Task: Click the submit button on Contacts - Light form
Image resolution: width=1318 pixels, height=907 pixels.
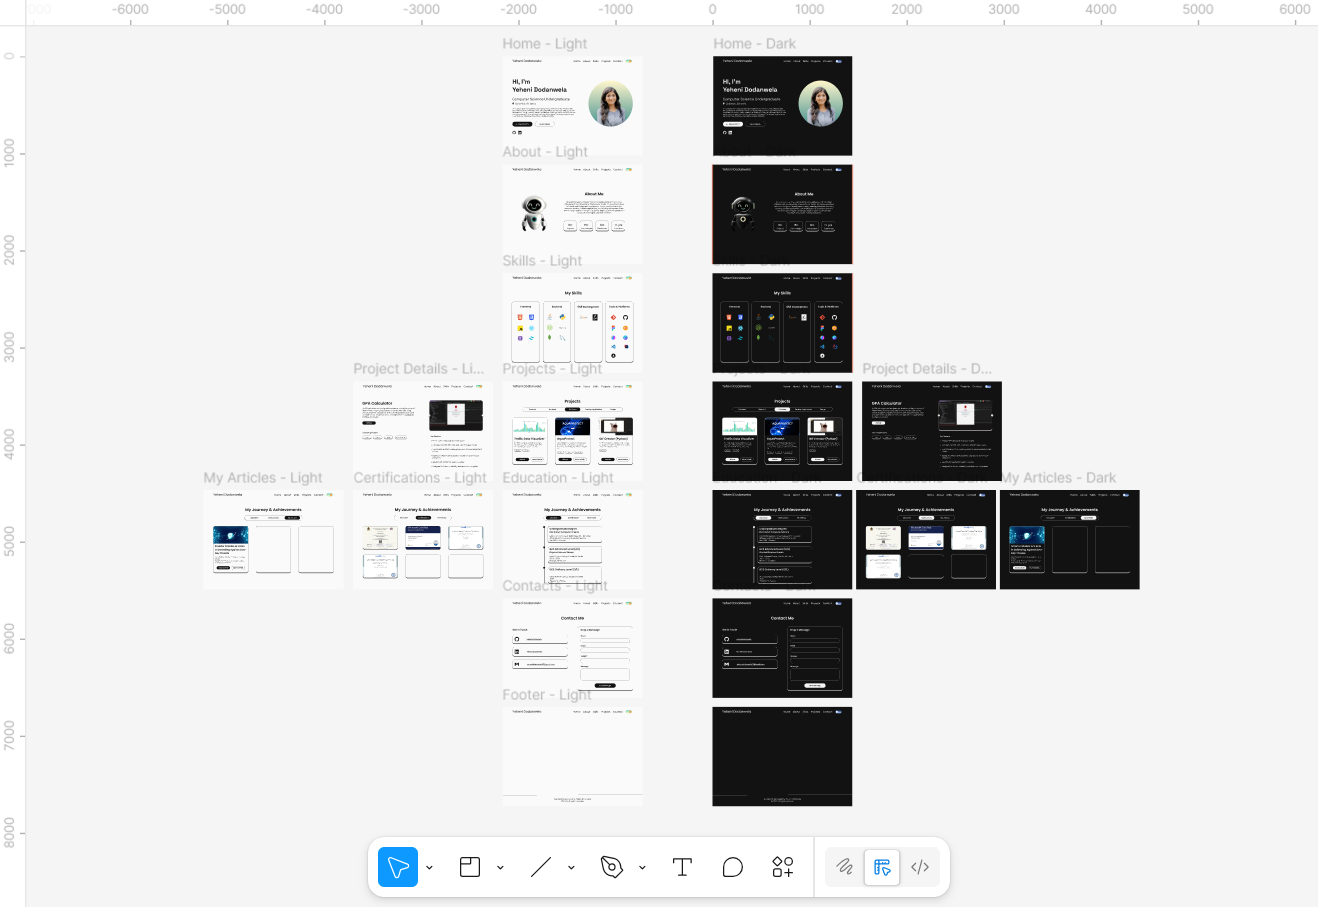Action: (x=605, y=685)
